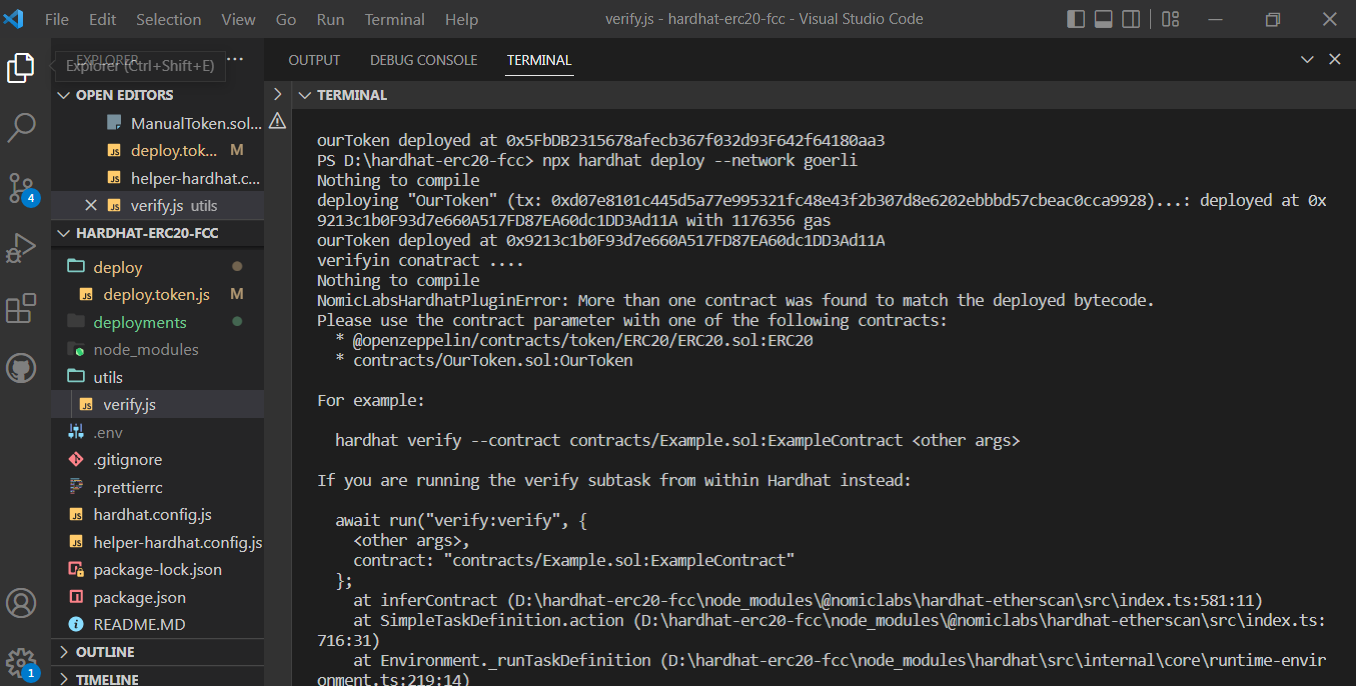Open the Selection menu
This screenshot has height=686, width=1356.
click(x=168, y=20)
